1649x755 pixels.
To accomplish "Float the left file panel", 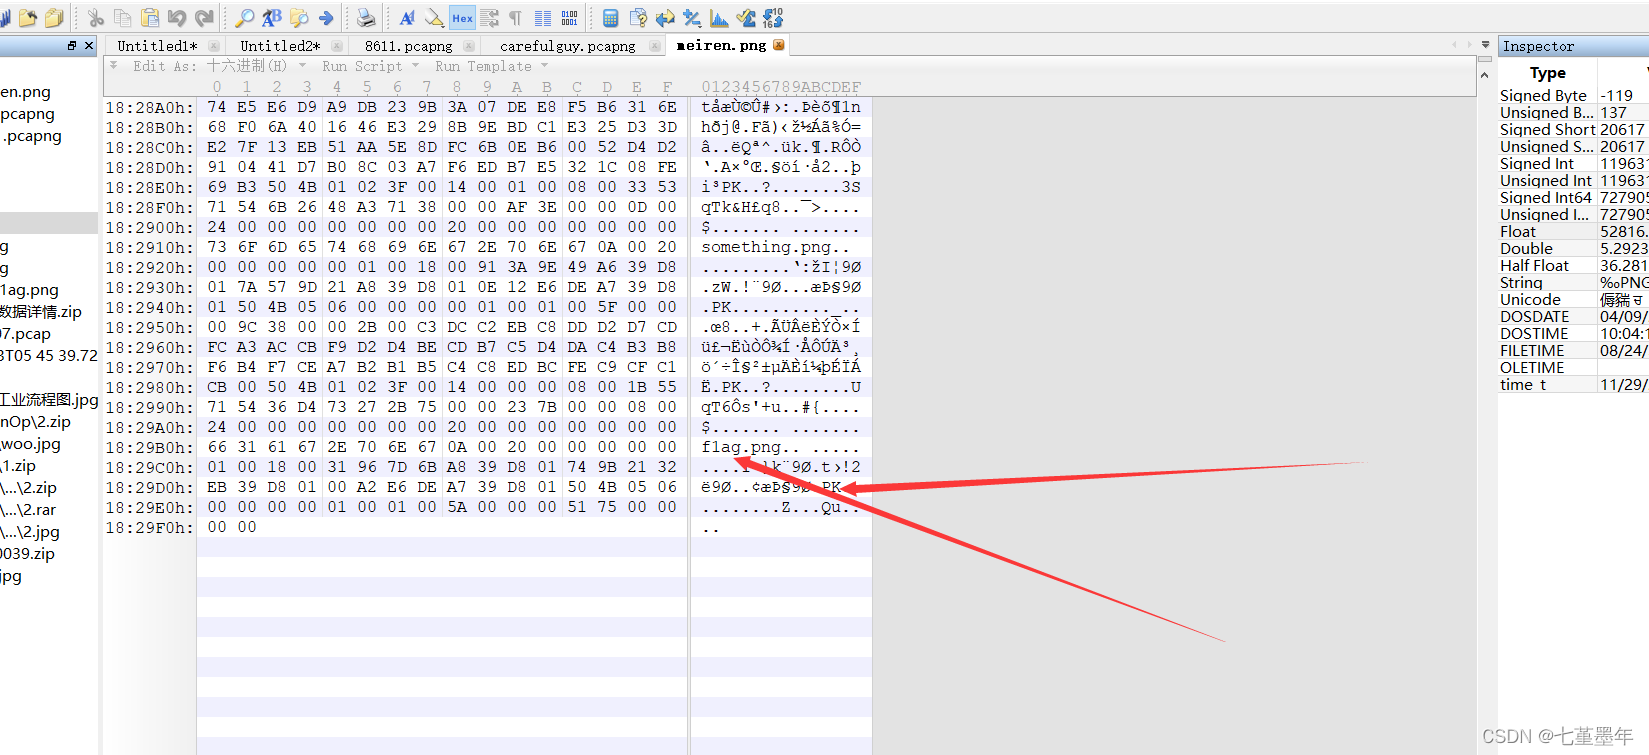I will click(71, 45).
